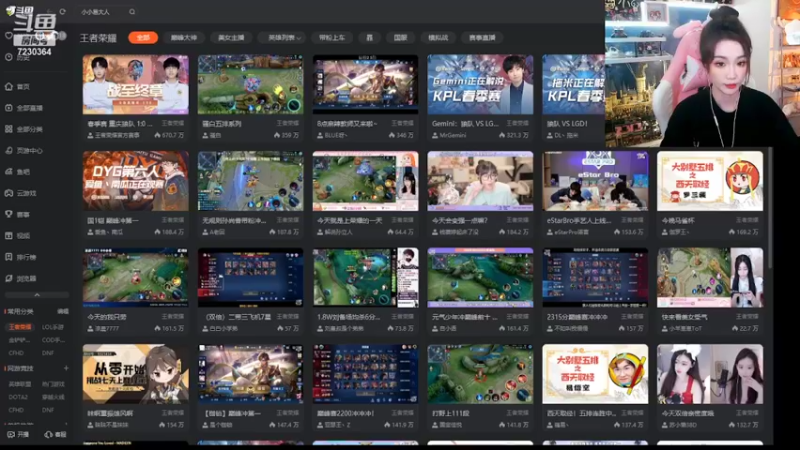Open the Gemini正在解说 KPL春季赛 thumbnail
The image size is (800, 450).
[480, 85]
